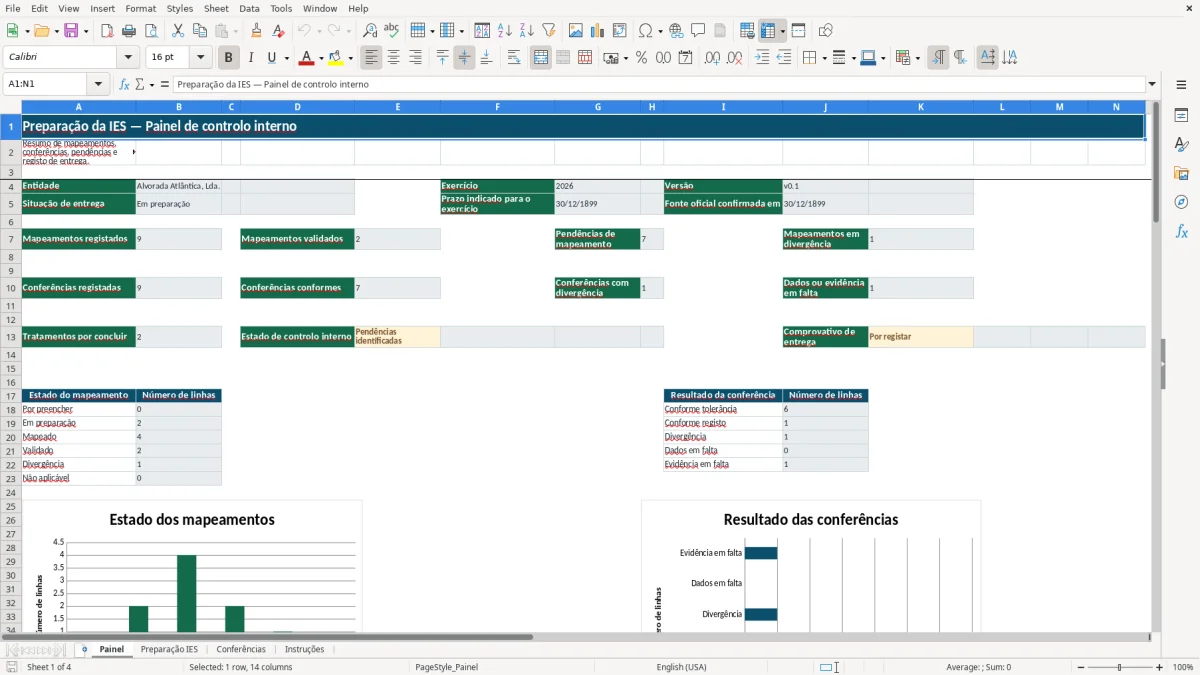The width and height of the screenshot is (1200, 675).
Task: Select row 13 header
Action: 10,337
